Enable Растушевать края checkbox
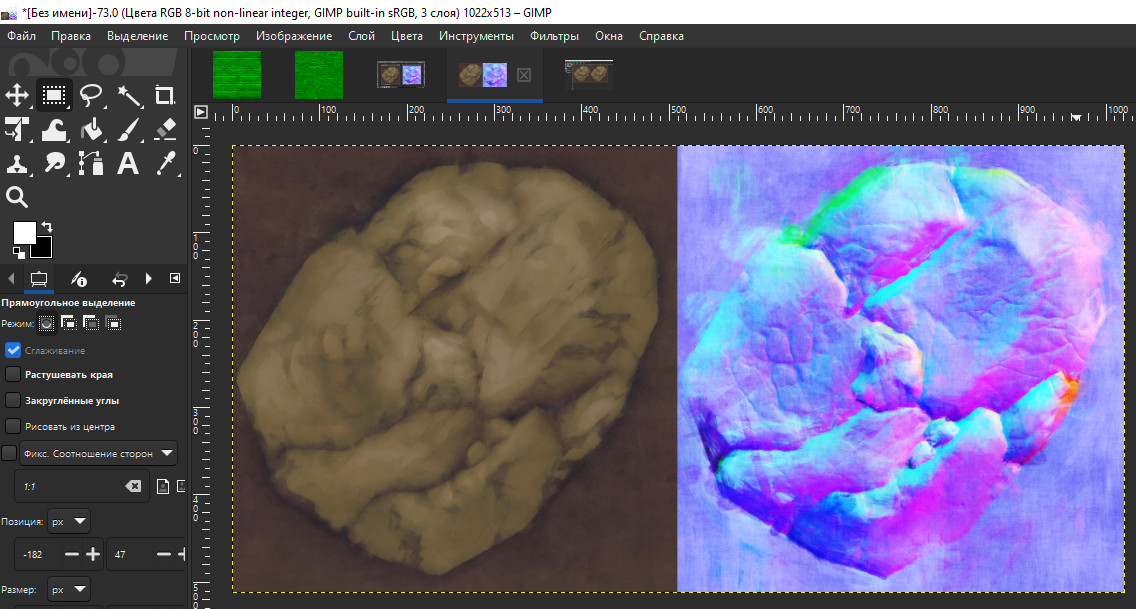Viewport: 1136px width, 609px height. pyautogui.click(x=13, y=374)
